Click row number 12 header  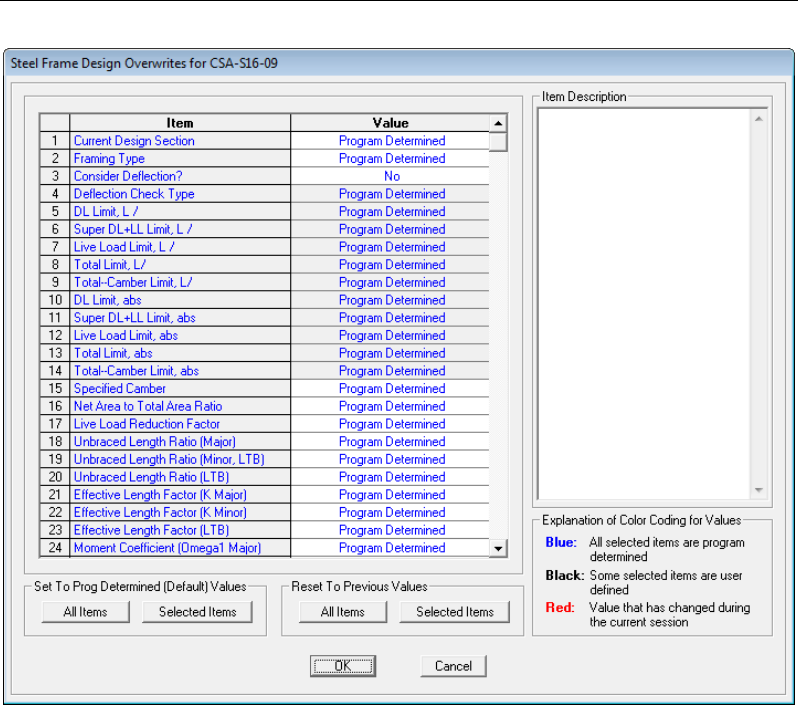tap(55, 335)
